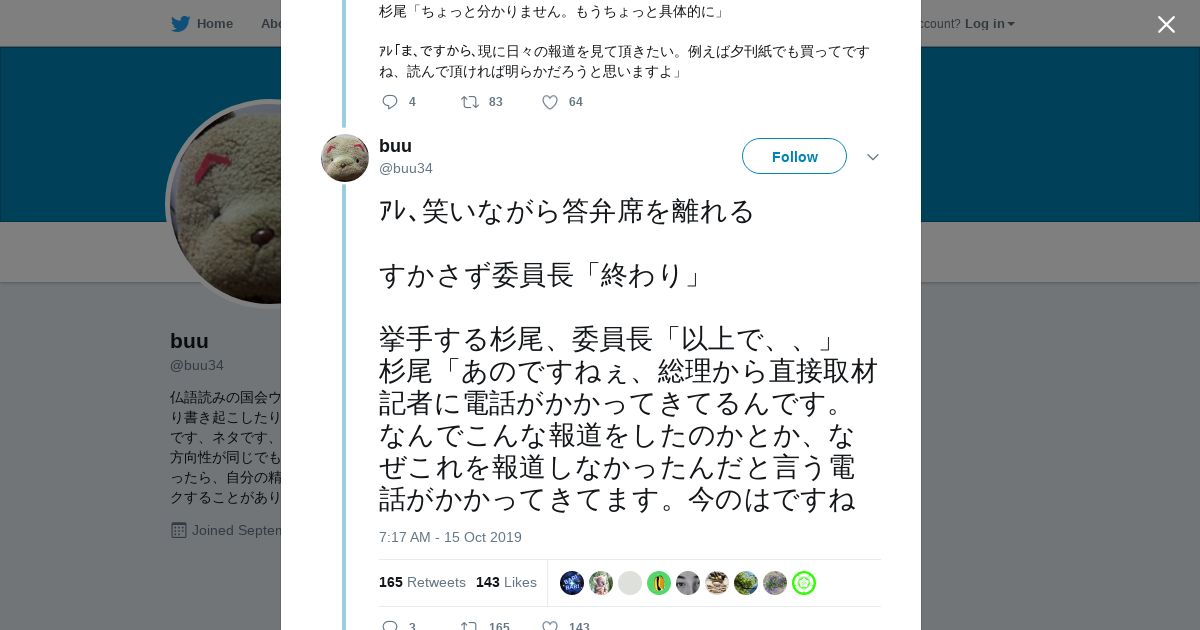1200x630 pixels.
Task: Open the last green-ring liker avatar
Action: tap(804, 583)
